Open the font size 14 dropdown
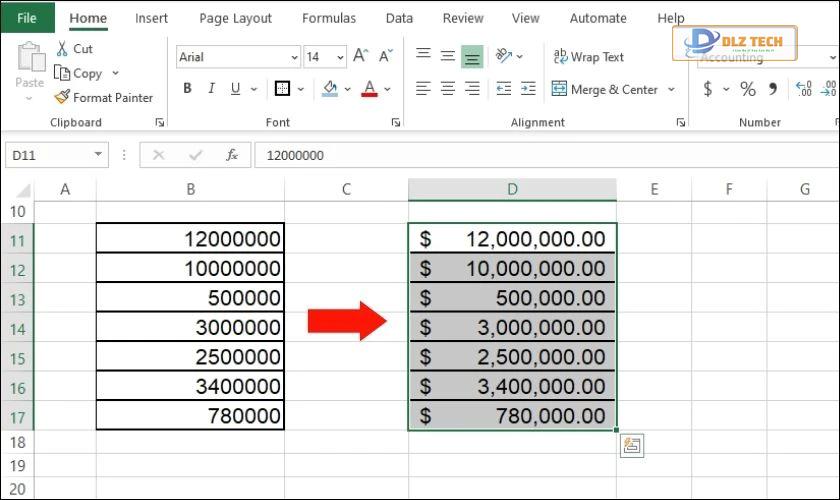840x500 pixels. (x=340, y=57)
